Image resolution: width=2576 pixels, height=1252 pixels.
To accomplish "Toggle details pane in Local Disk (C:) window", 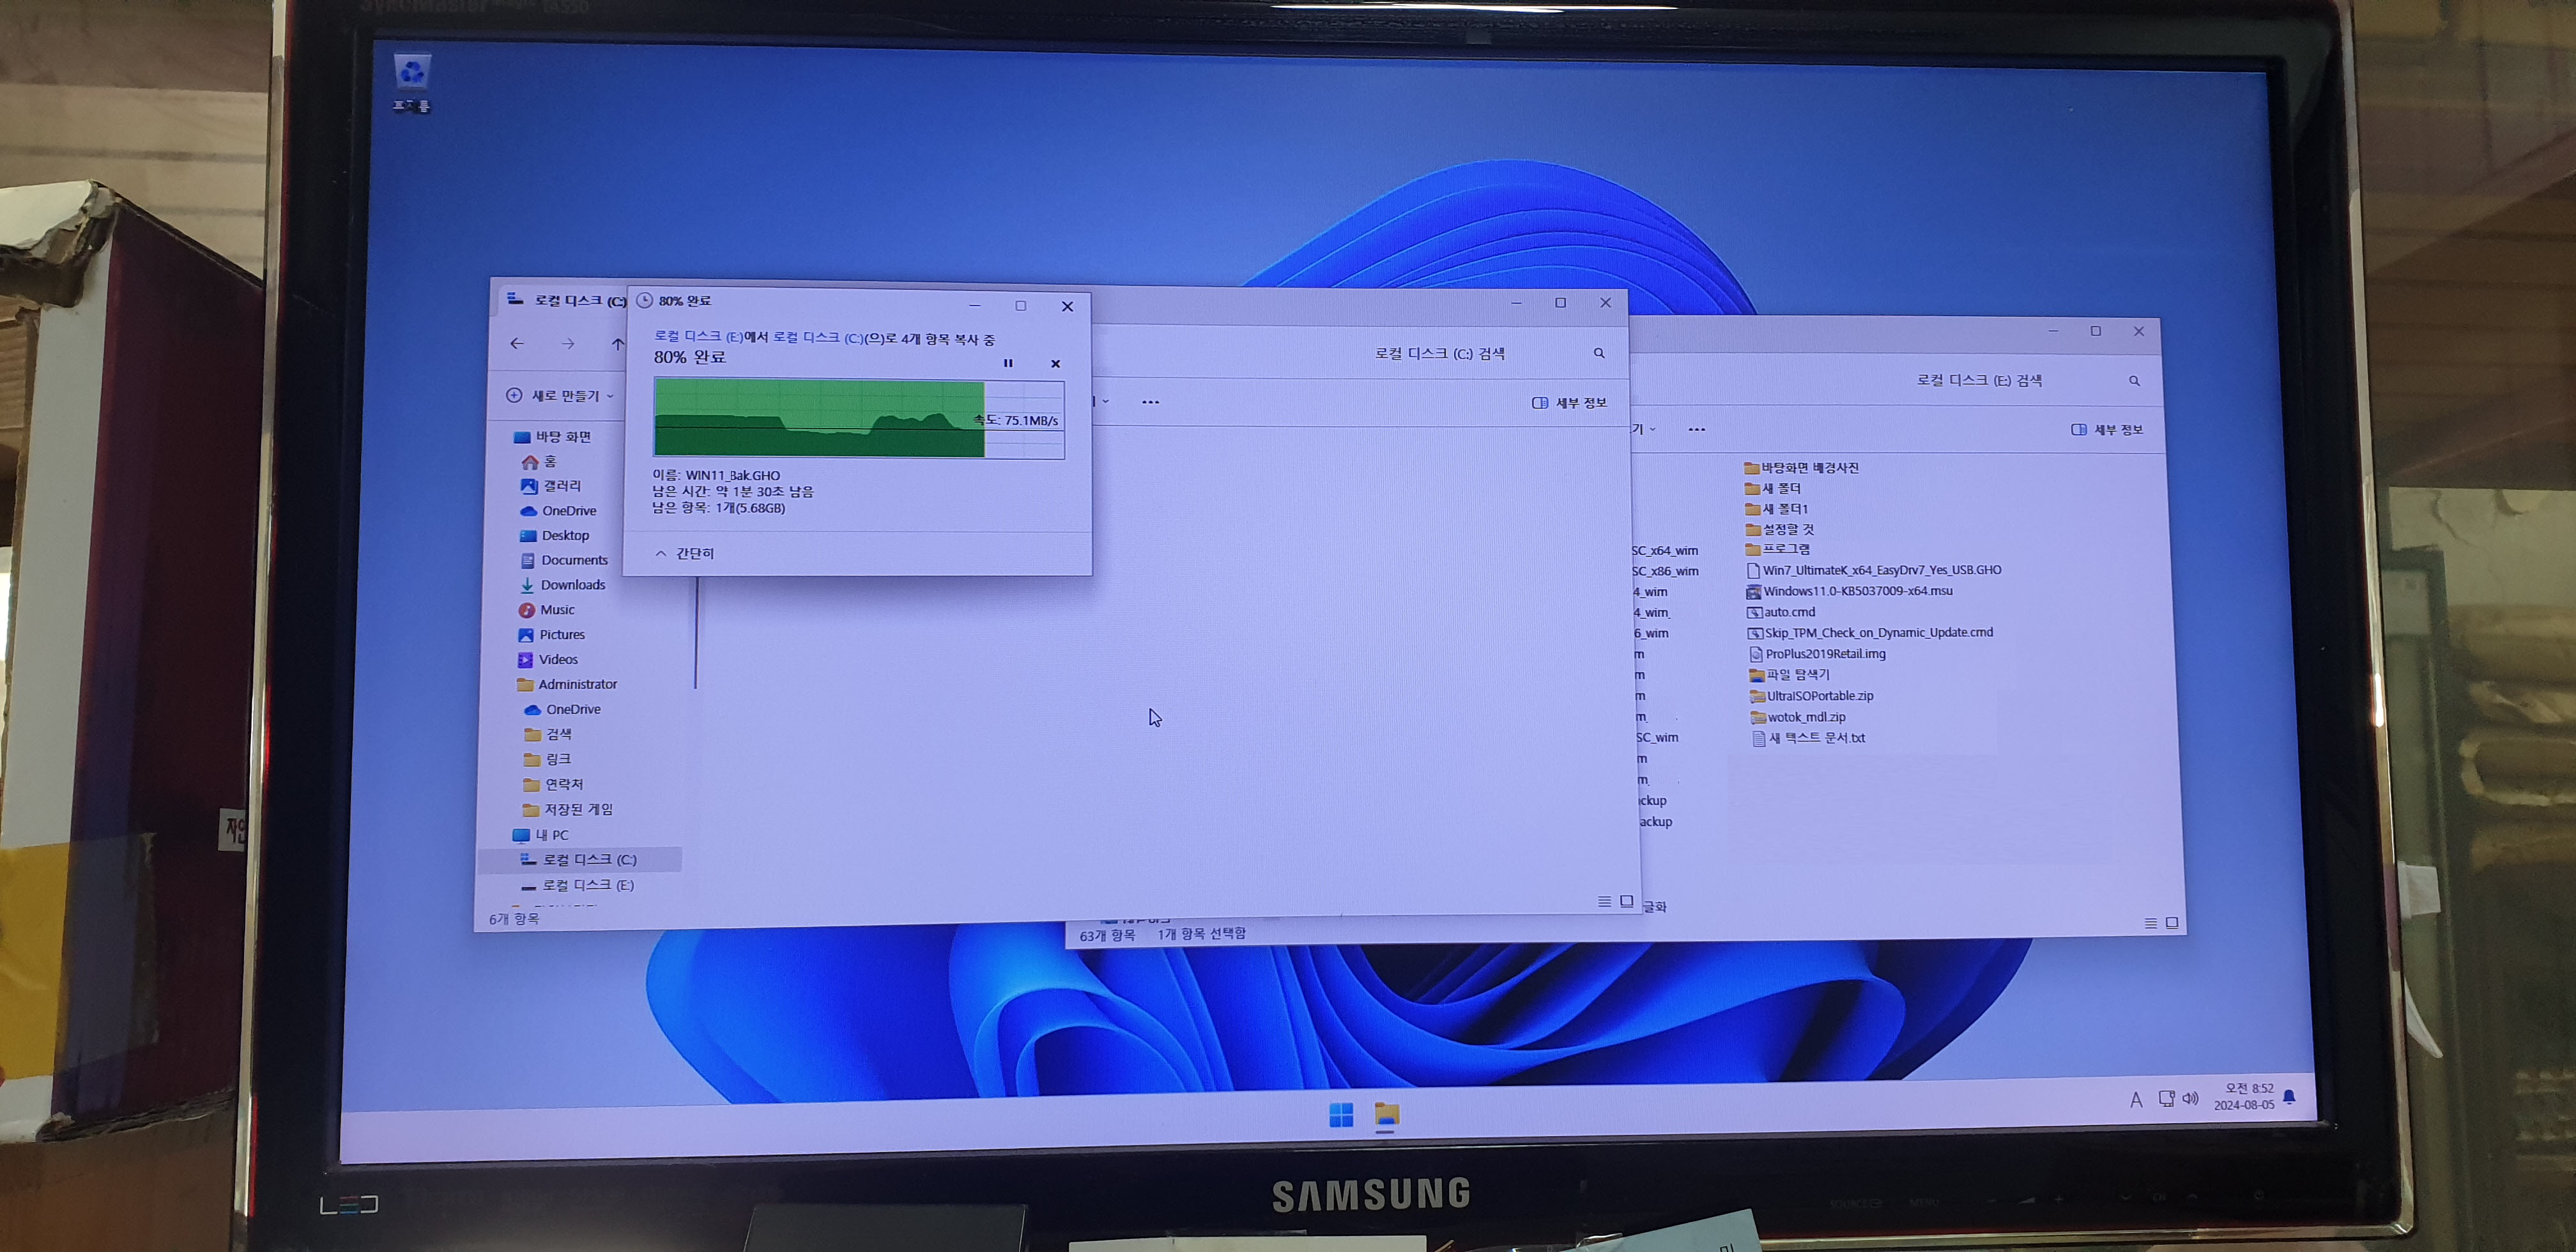I will [1569, 403].
